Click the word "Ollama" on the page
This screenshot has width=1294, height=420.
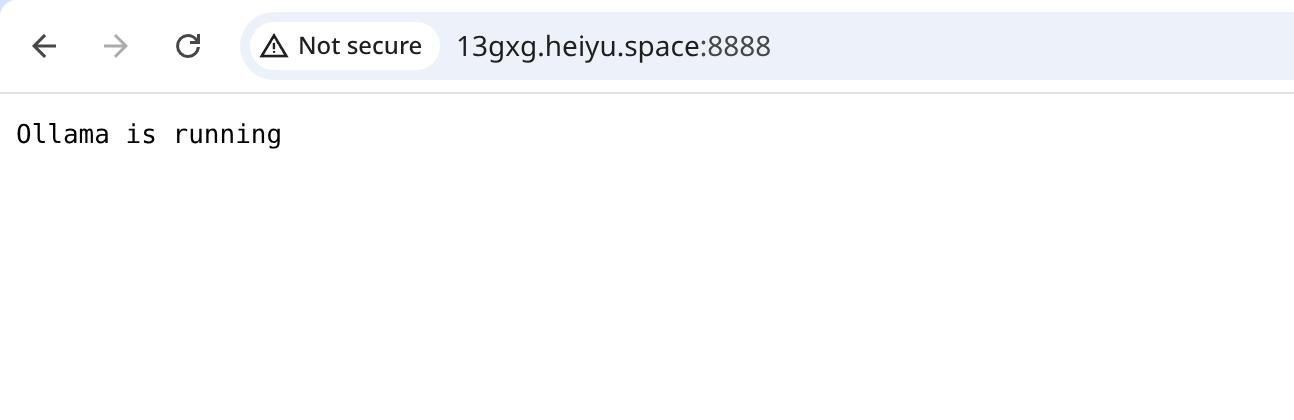[x=63, y=134]
